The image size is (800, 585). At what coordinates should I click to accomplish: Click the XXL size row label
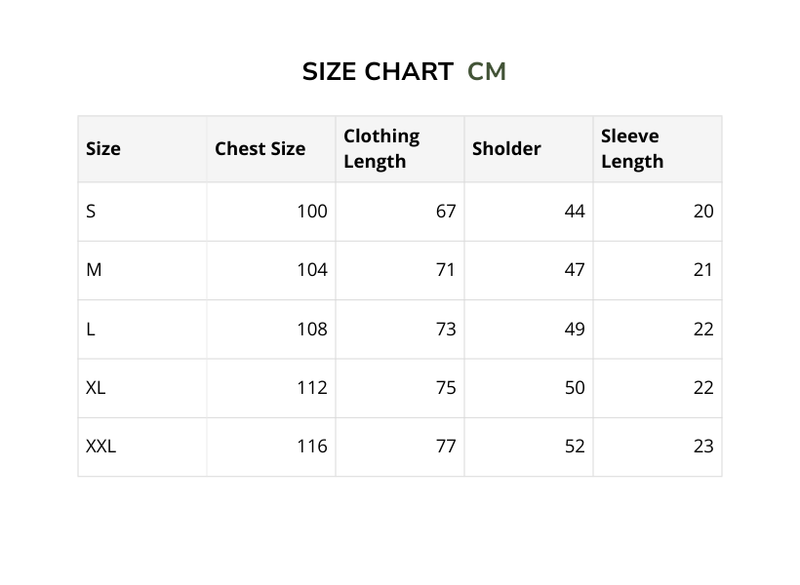coord(101,447)
